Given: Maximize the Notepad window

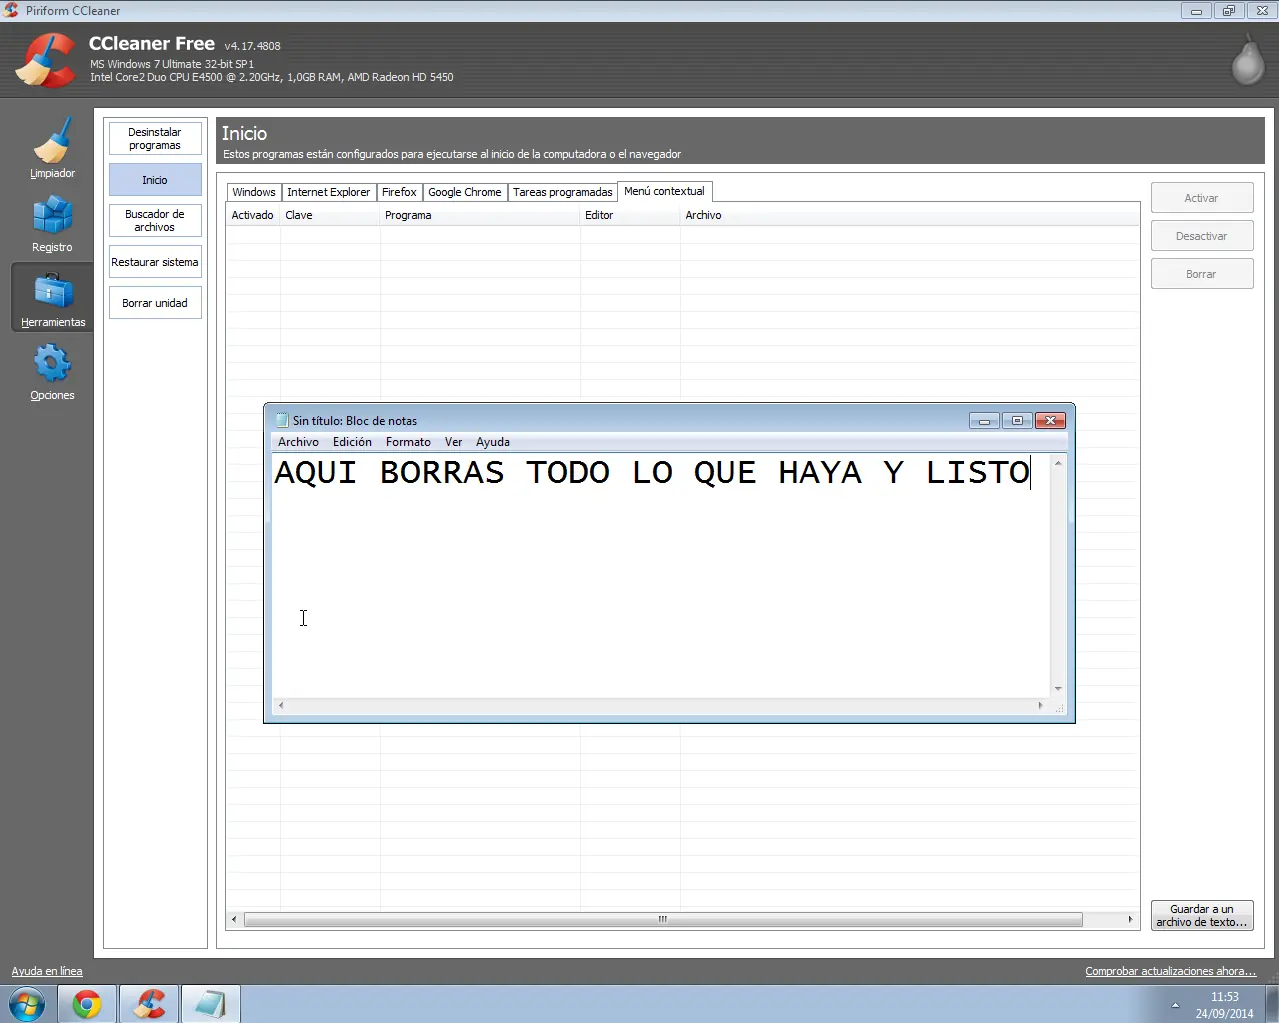Looking at the screenshot, I should coord(1017,421).
